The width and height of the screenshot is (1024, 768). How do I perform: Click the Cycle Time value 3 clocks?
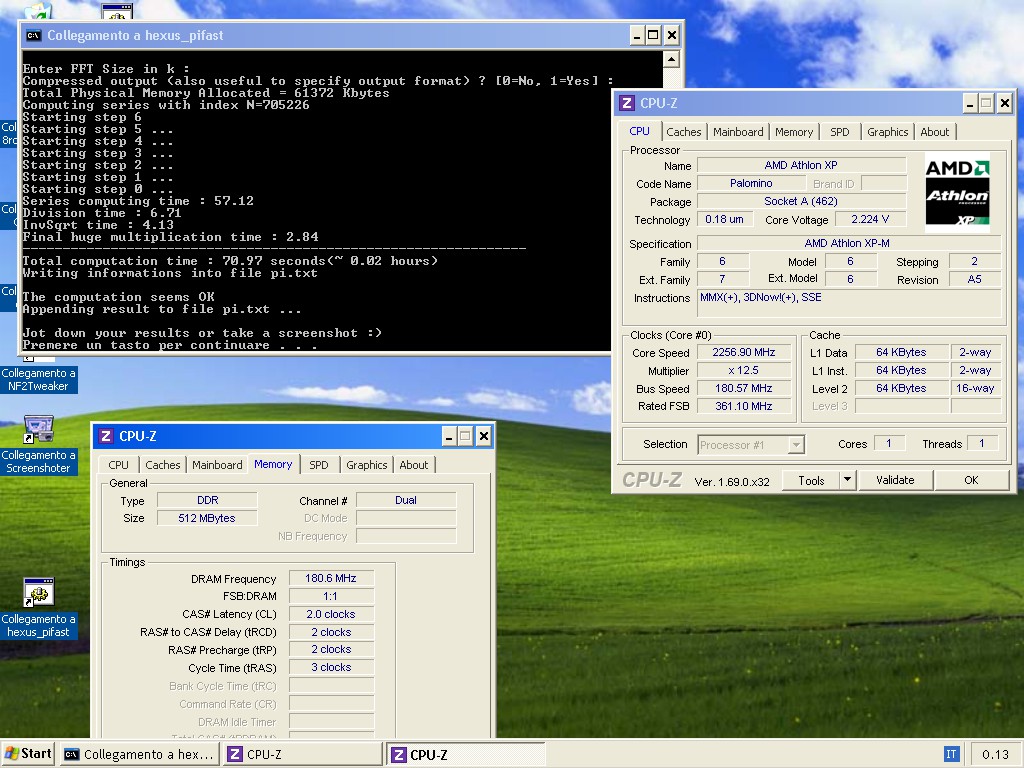coord(331,667)
